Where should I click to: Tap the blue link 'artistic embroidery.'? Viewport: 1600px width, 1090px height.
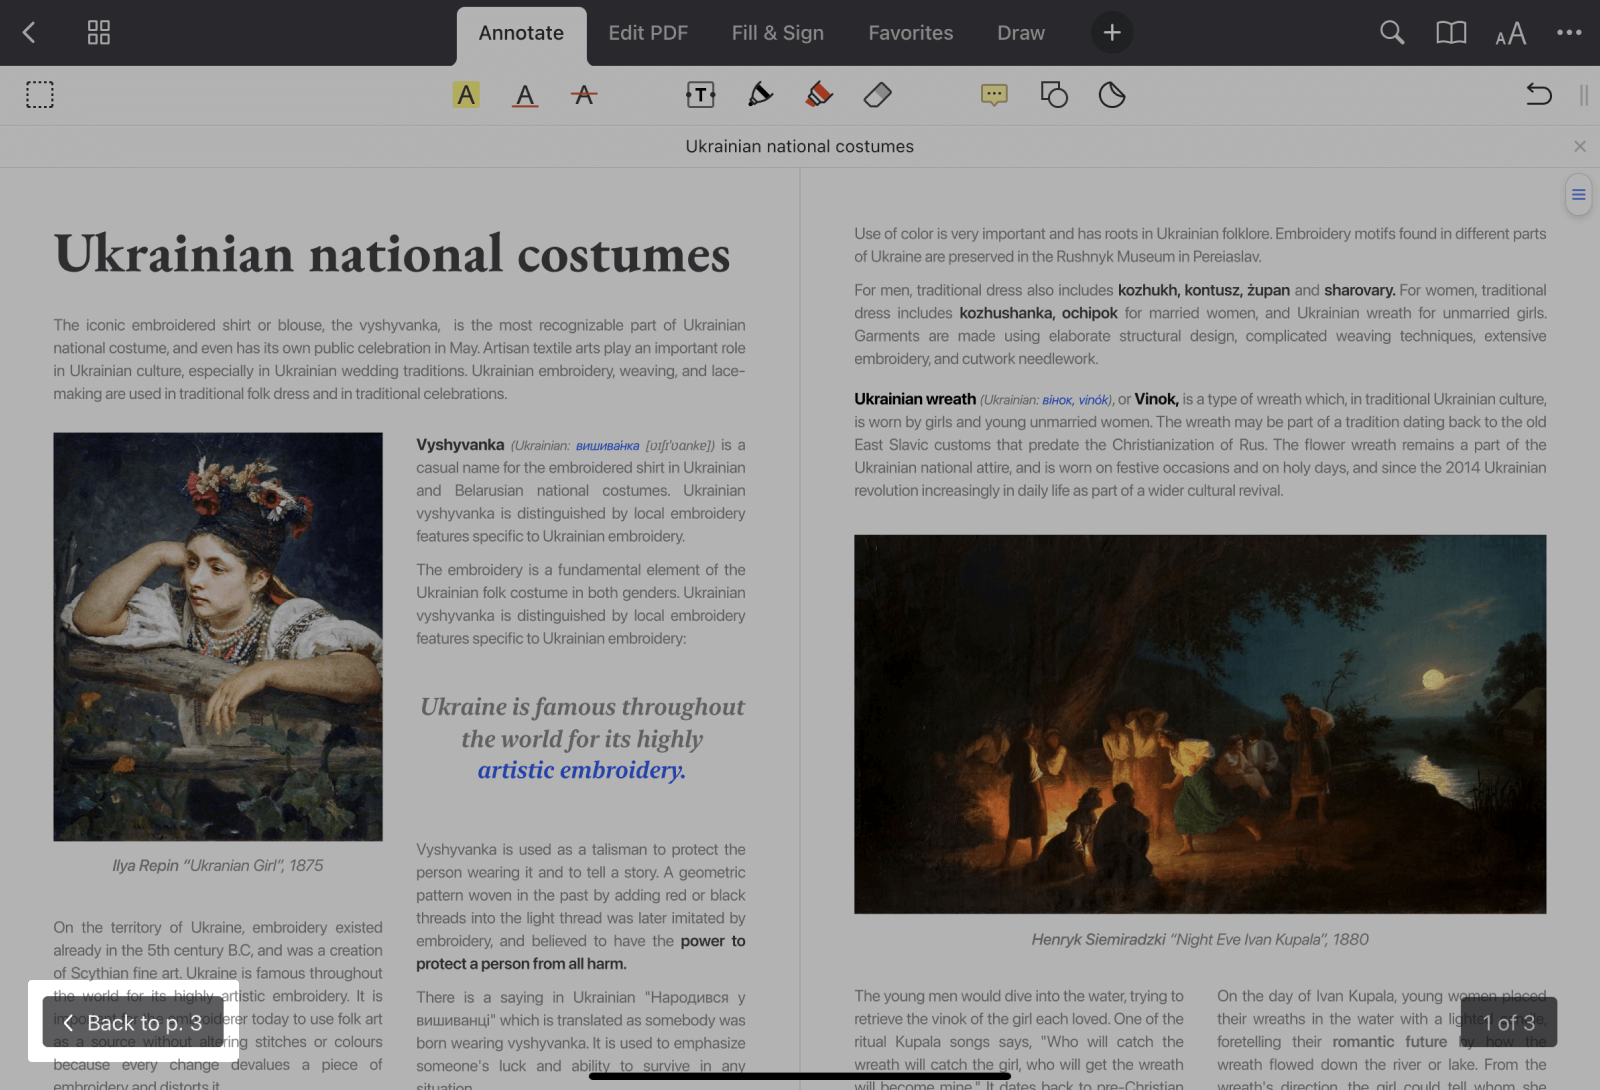click(581, 770)
